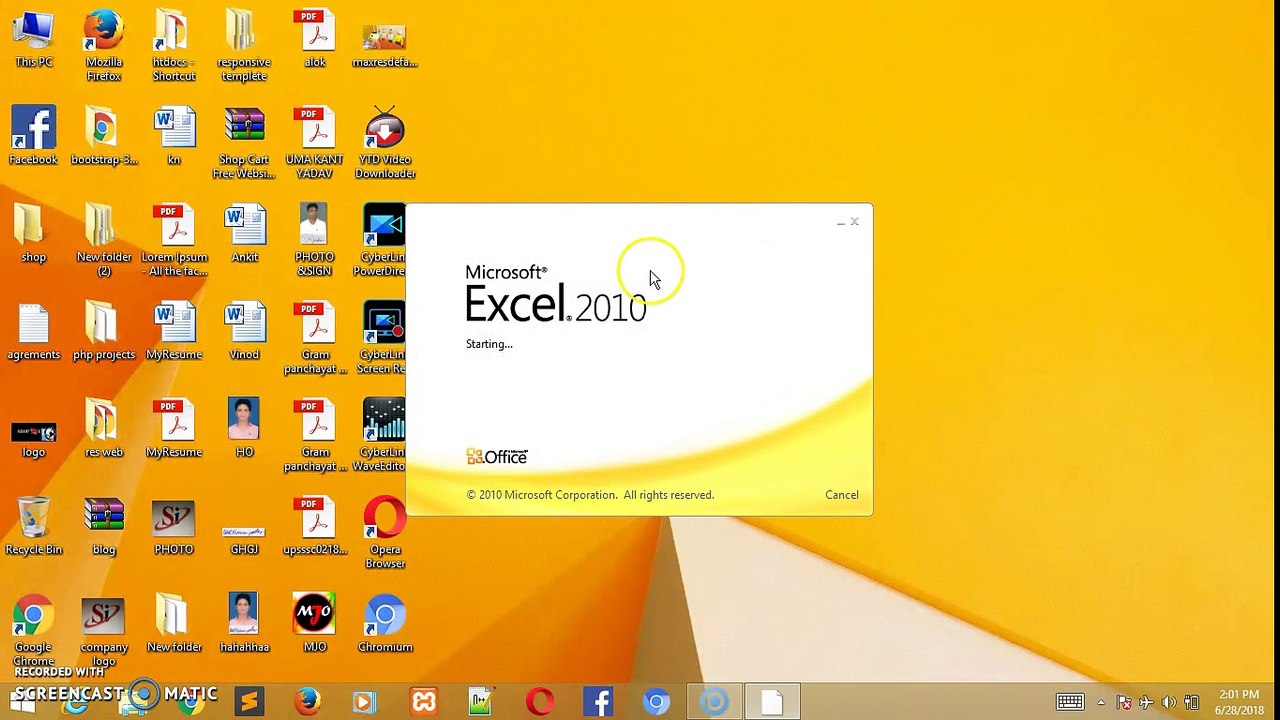Open MJO desktop icon
This screenshot has height=720, width=1280.
[314, 625]
